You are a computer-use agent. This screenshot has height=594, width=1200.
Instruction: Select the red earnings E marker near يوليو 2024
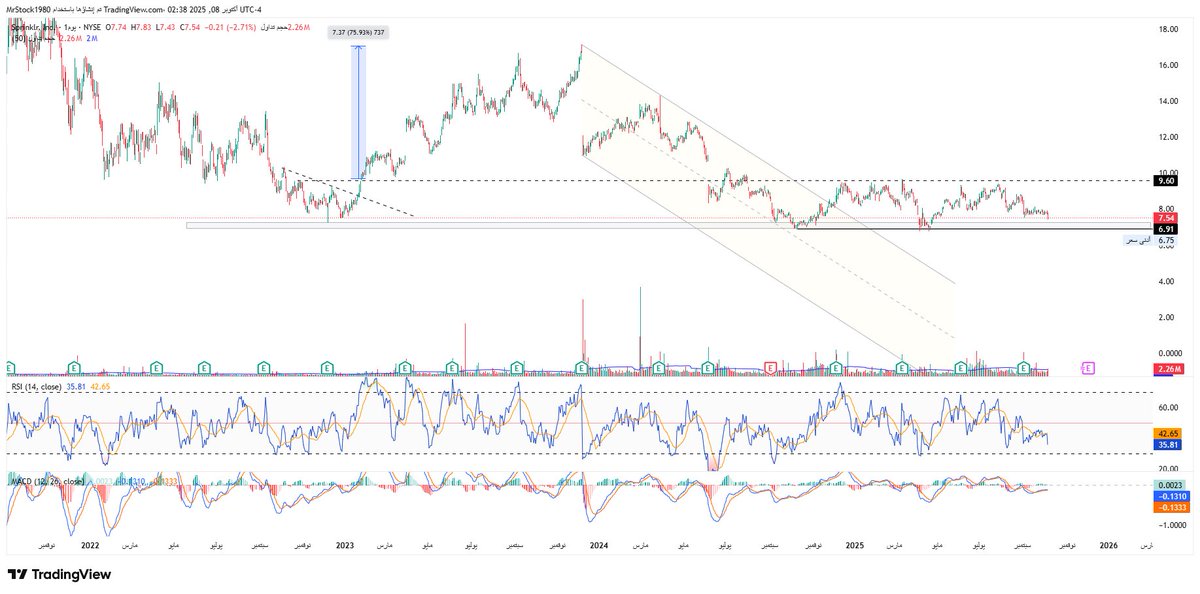click(x=769, y=368)
